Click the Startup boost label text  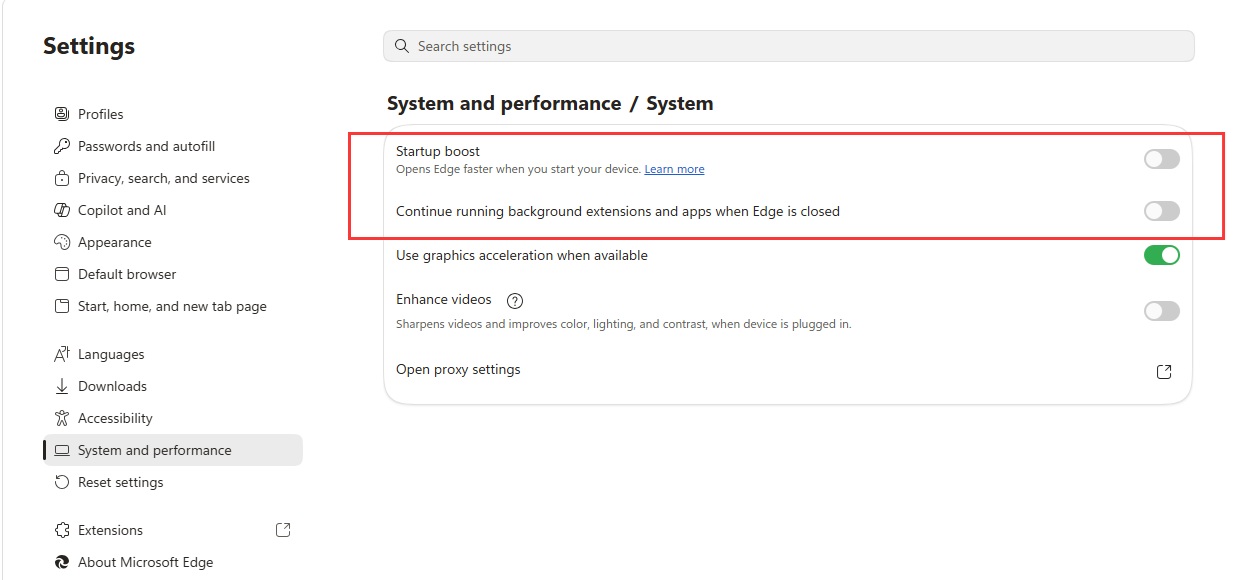[438, 151]
